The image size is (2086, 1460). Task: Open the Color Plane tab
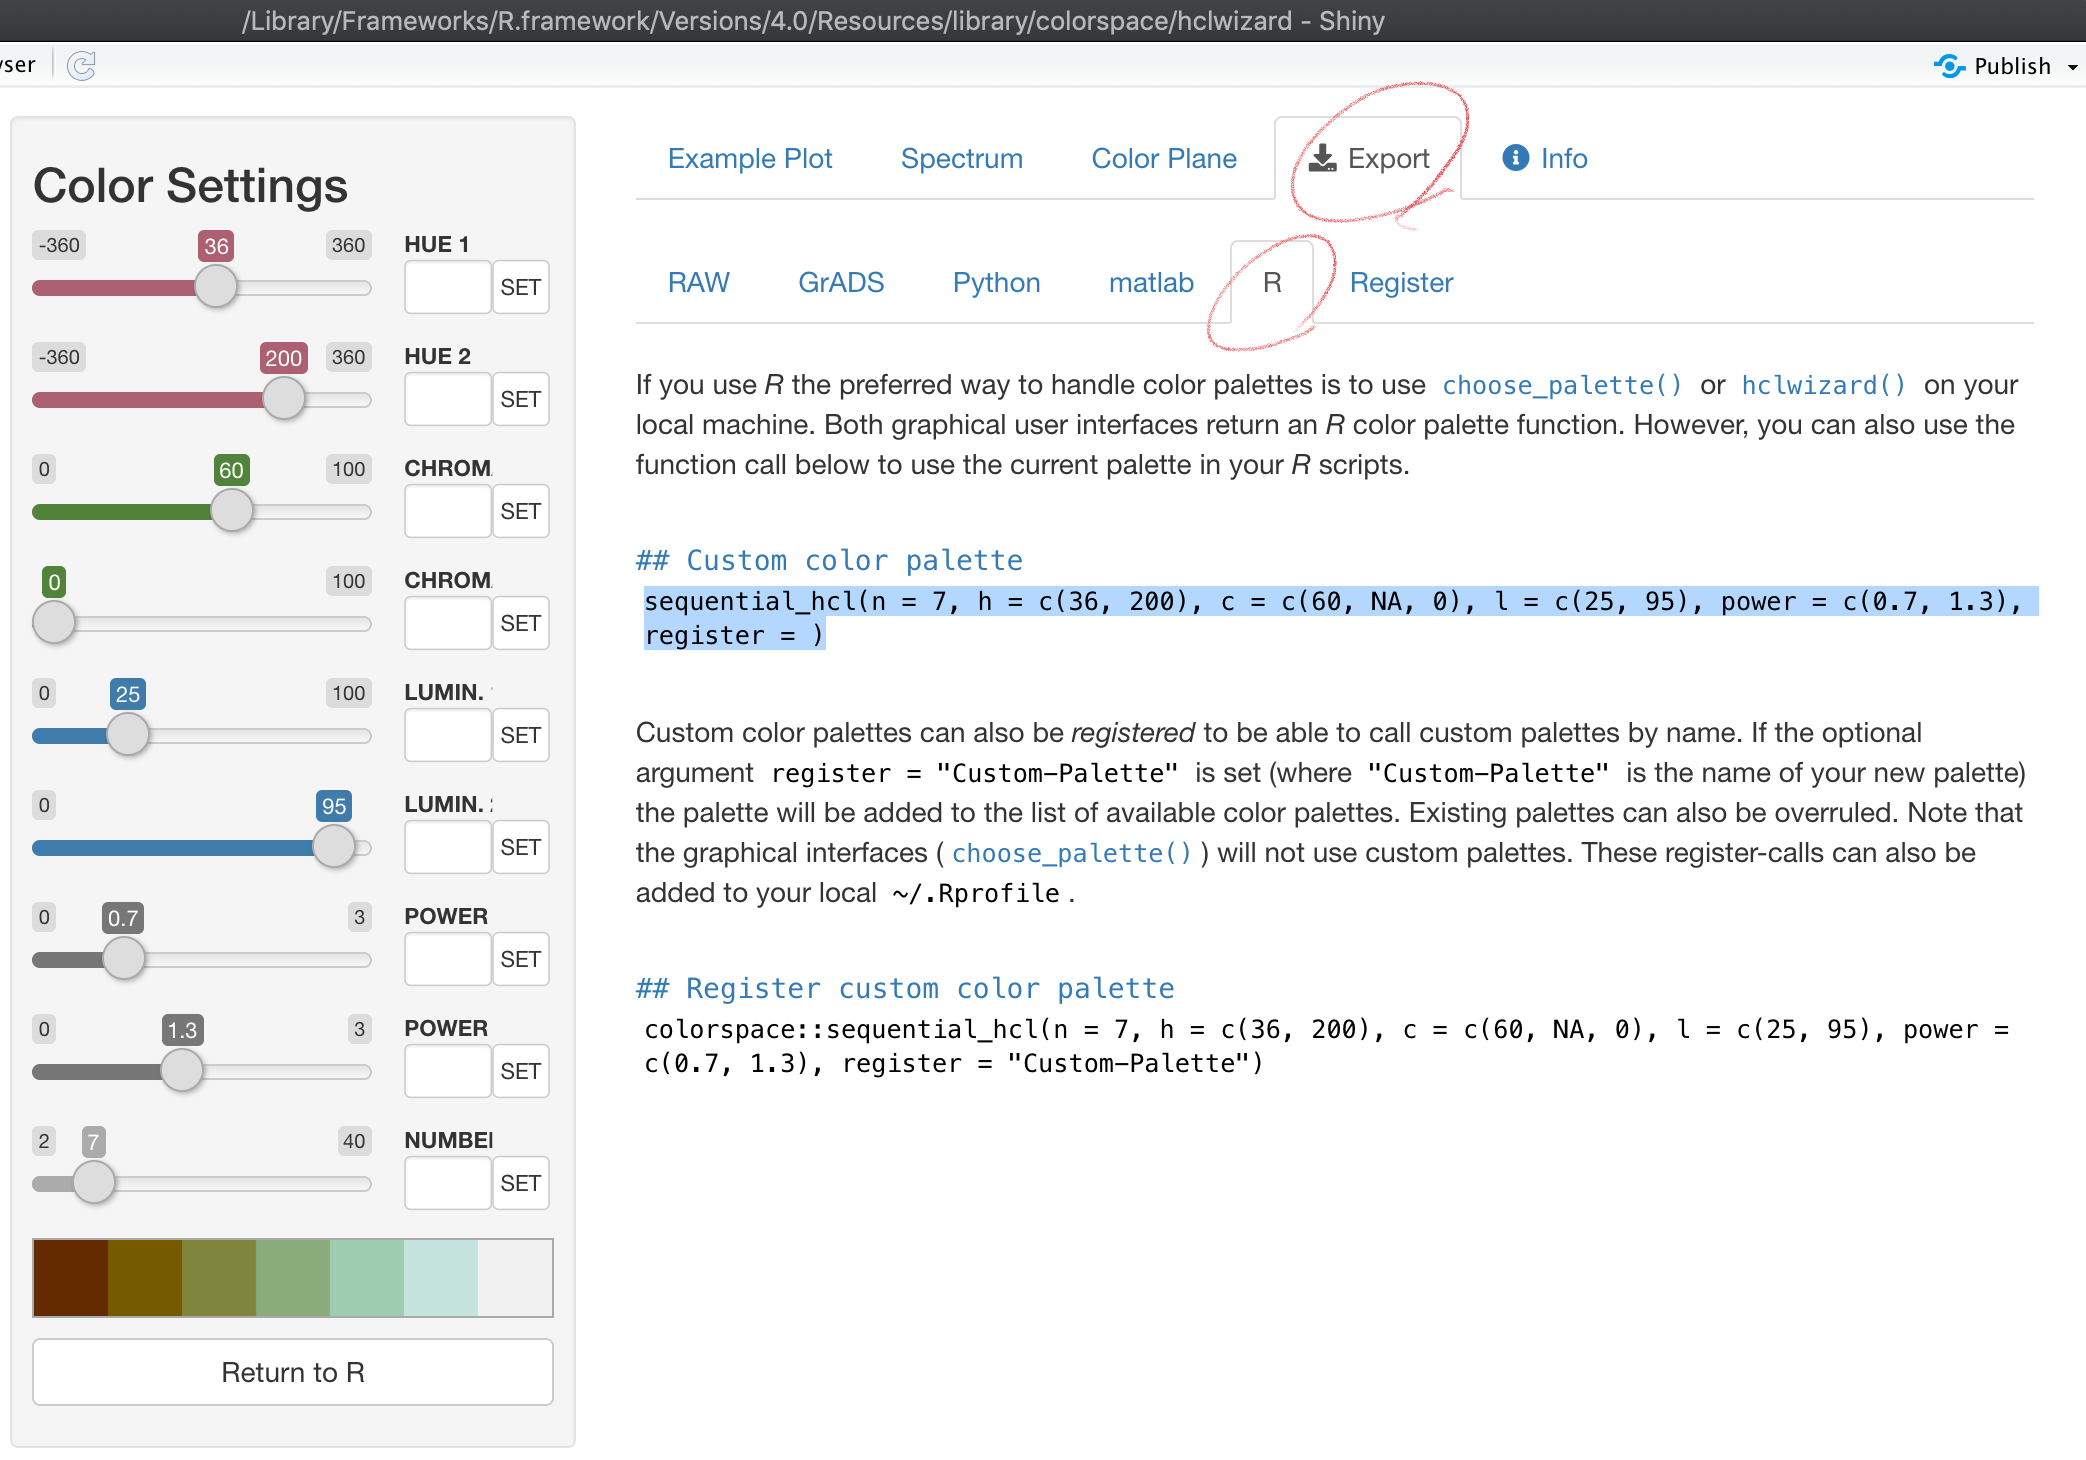click(x=1163, y=158)
